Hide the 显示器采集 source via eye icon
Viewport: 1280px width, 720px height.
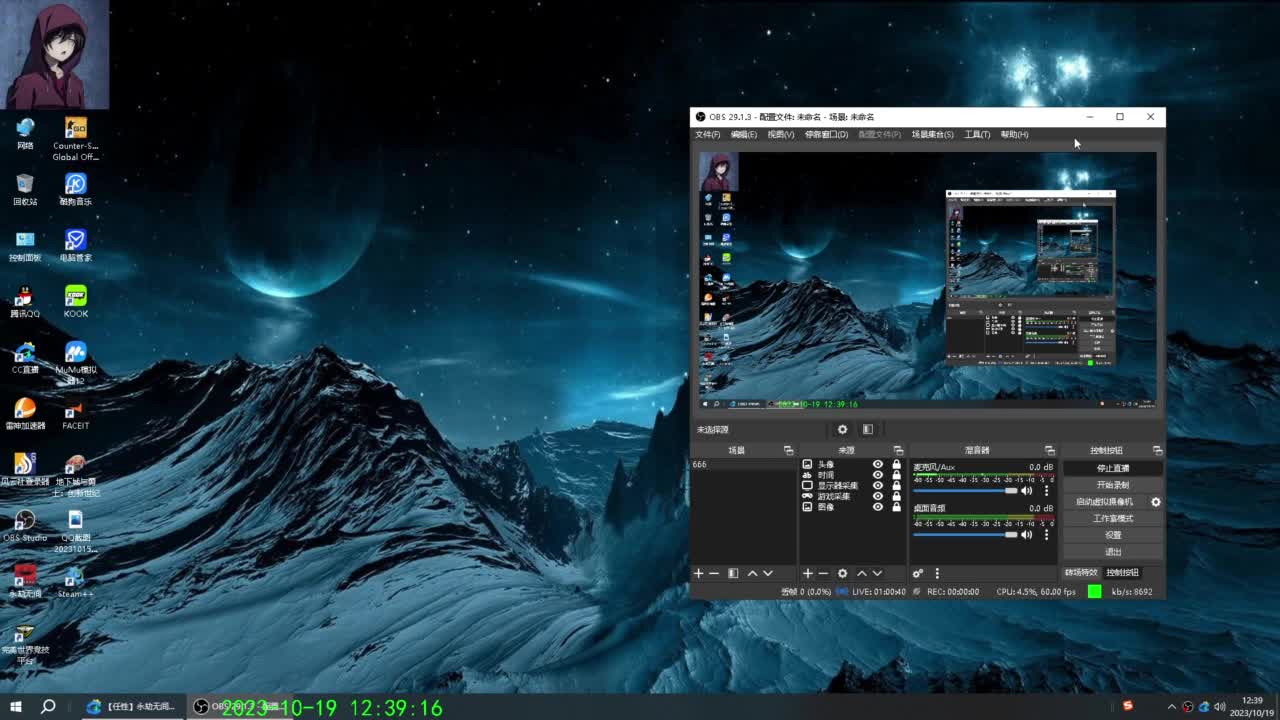click(878, 486)
